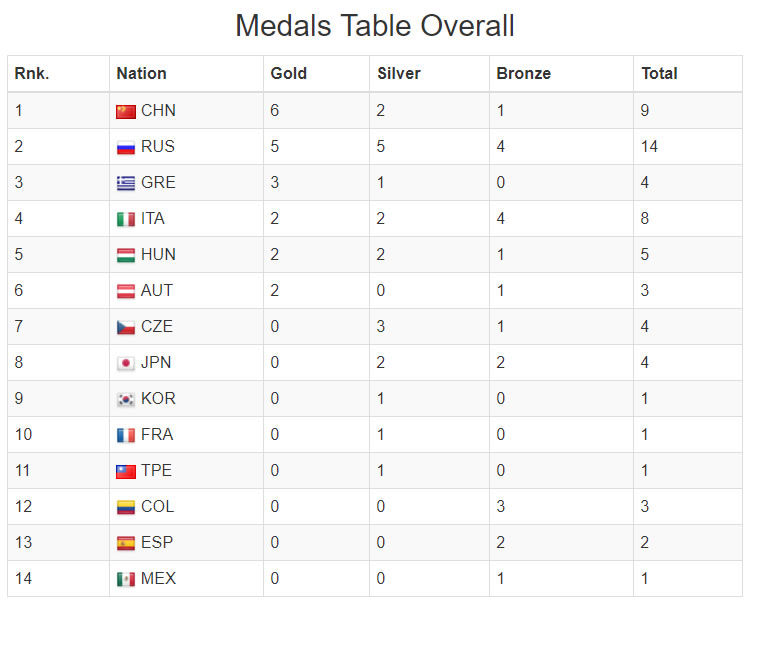Click the Russia flag icon
Screen dimensions: 758x664
(126, 147)
